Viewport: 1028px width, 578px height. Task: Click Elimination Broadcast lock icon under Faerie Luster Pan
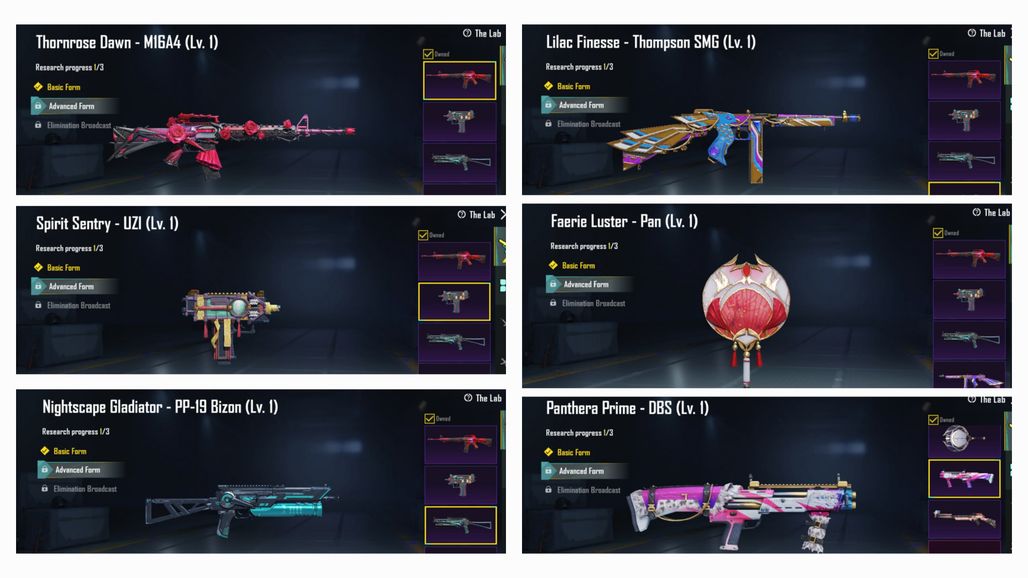pos(553,303)
